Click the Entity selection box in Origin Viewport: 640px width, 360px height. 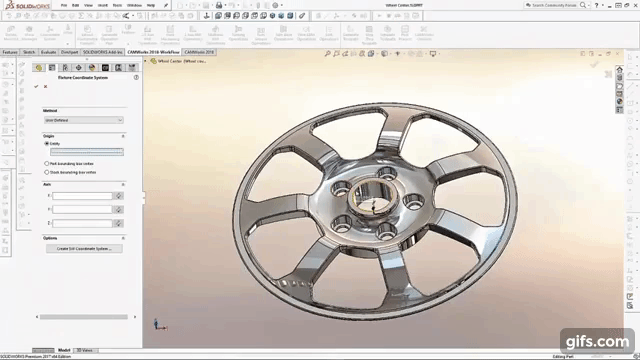click(x=87, y=152)
